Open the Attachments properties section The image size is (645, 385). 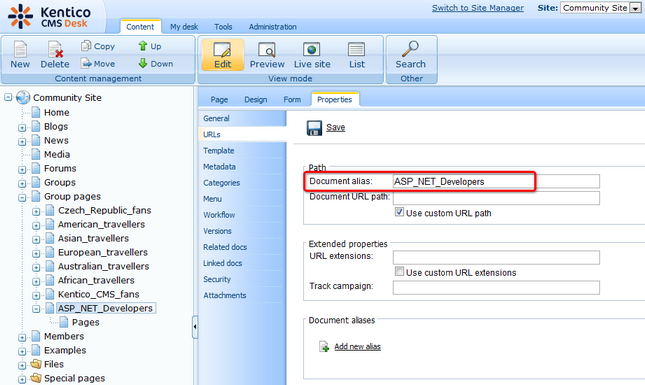click(242, 295)
